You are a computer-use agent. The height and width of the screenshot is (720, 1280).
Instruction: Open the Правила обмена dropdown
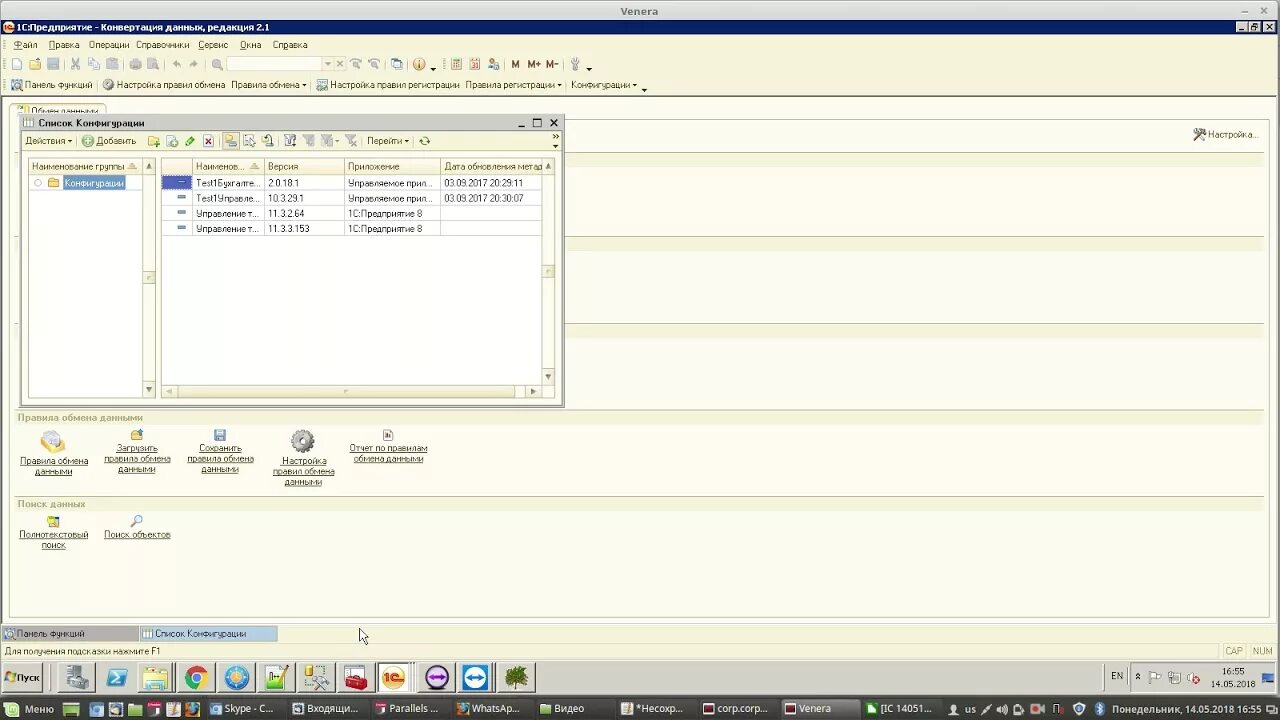pyautogui.click(x=269, y=85)
